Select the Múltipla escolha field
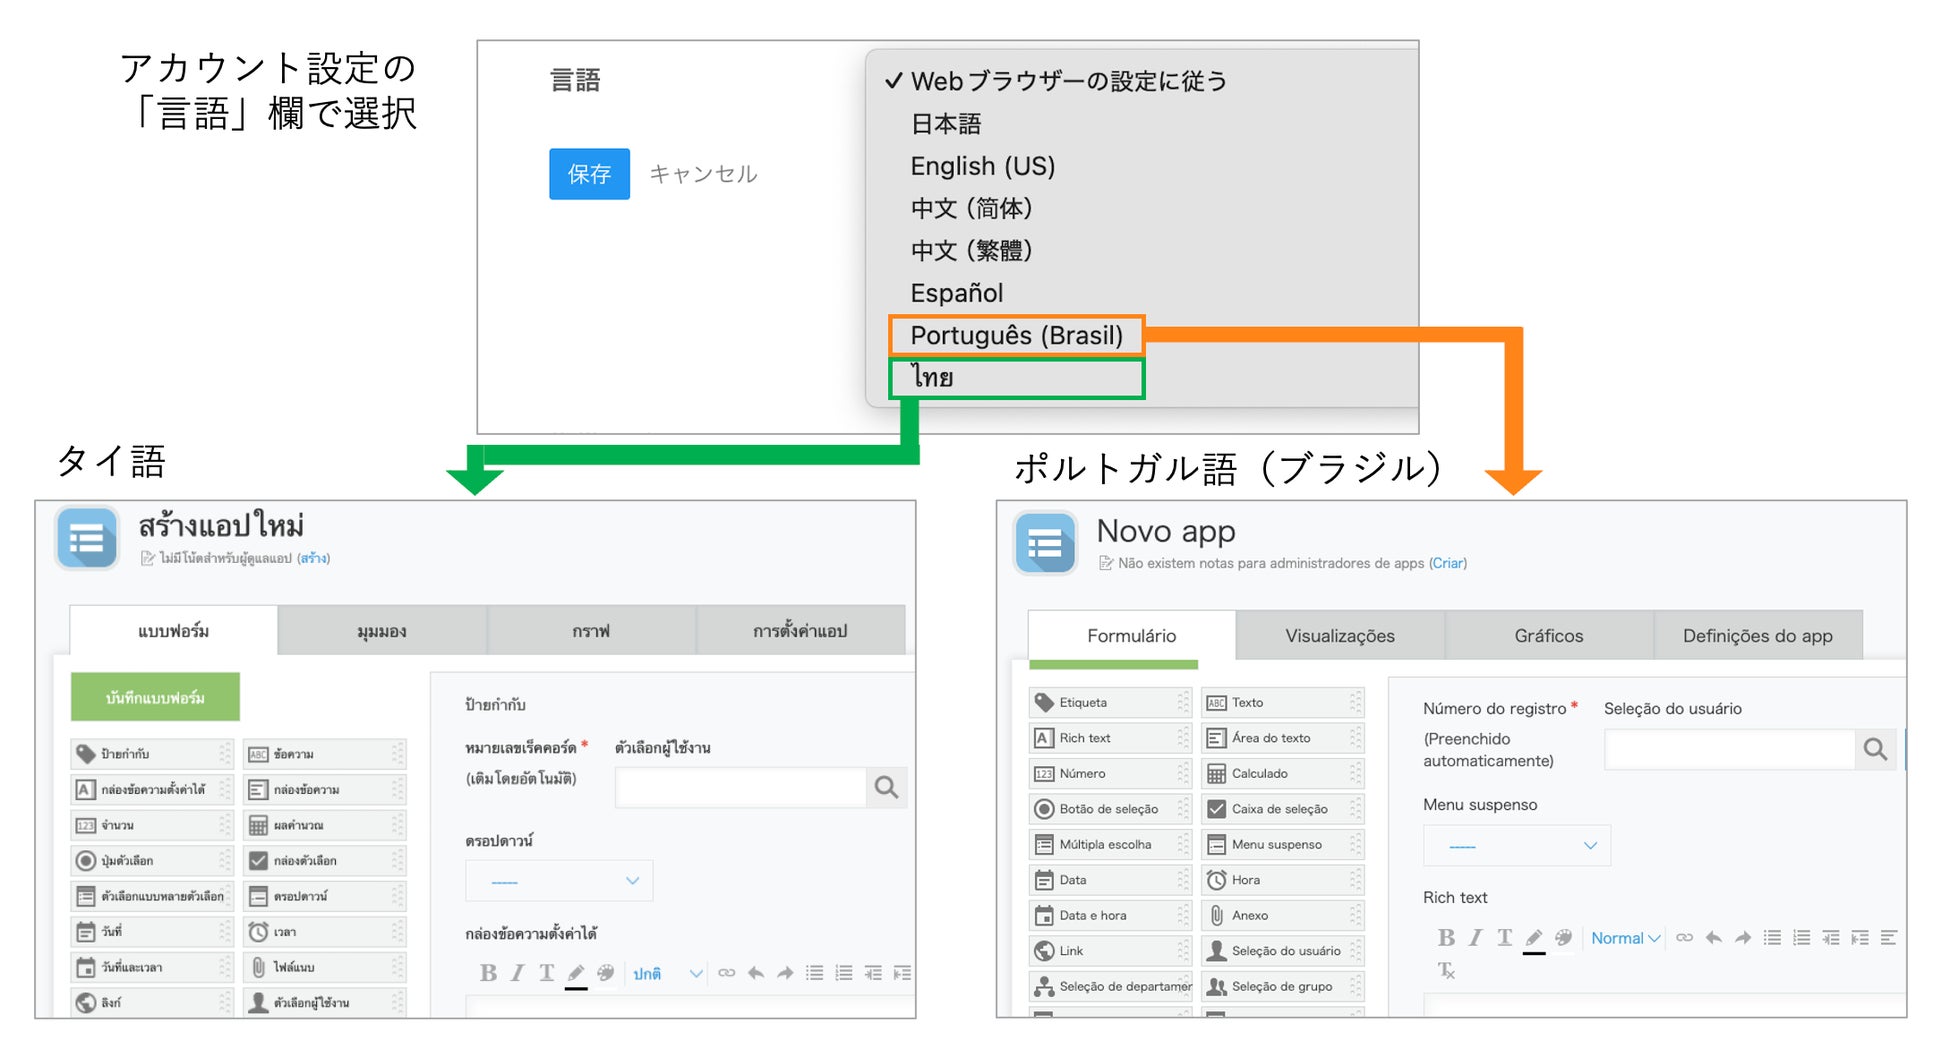 point(1110,844)
